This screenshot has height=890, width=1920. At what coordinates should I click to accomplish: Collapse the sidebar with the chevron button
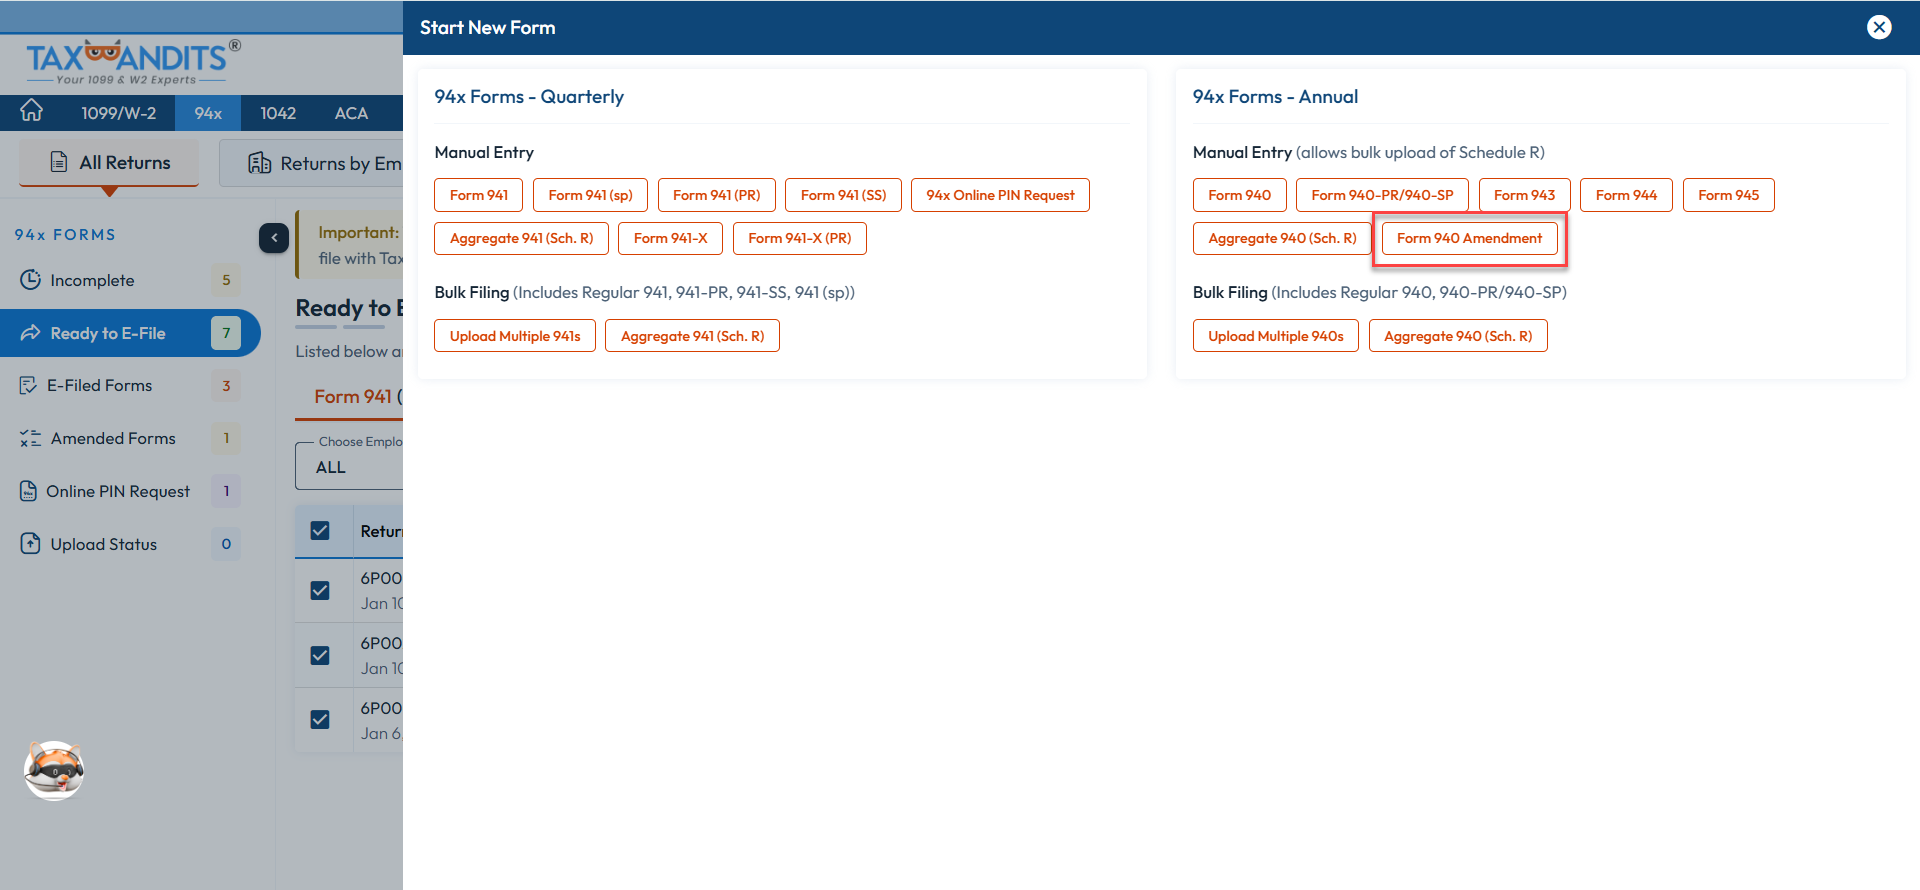tap(274, 238)
